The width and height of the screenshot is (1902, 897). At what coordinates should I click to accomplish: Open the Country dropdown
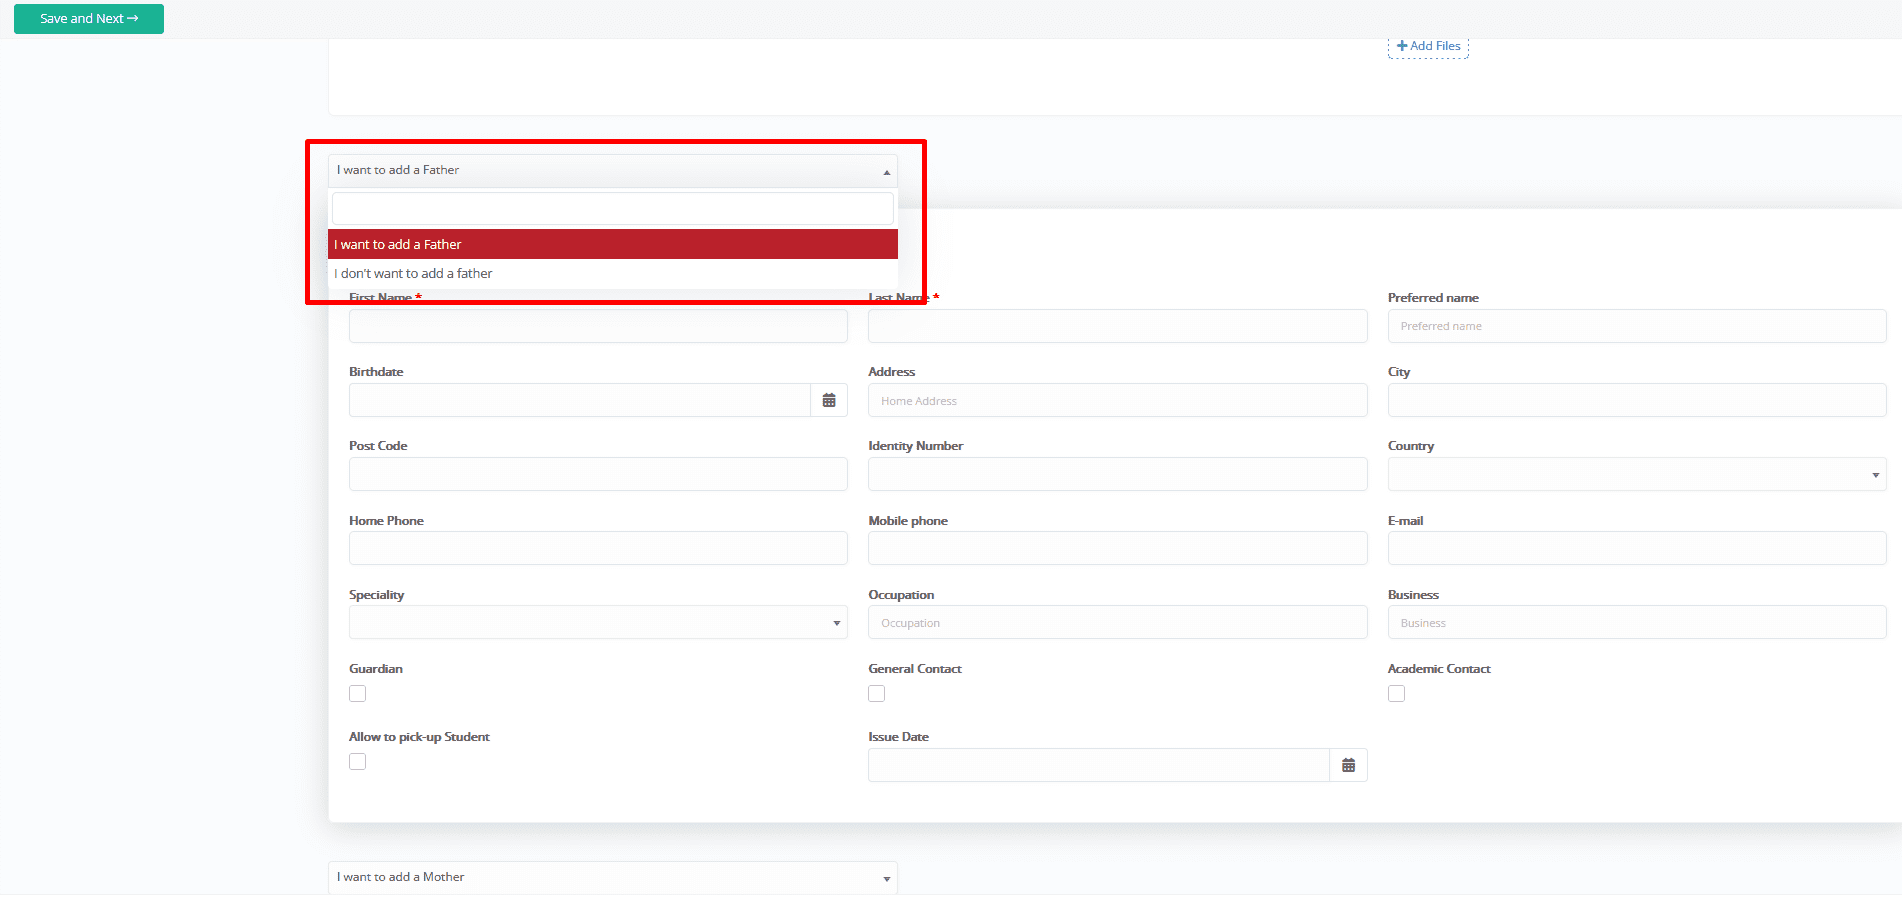point(1637,474)
